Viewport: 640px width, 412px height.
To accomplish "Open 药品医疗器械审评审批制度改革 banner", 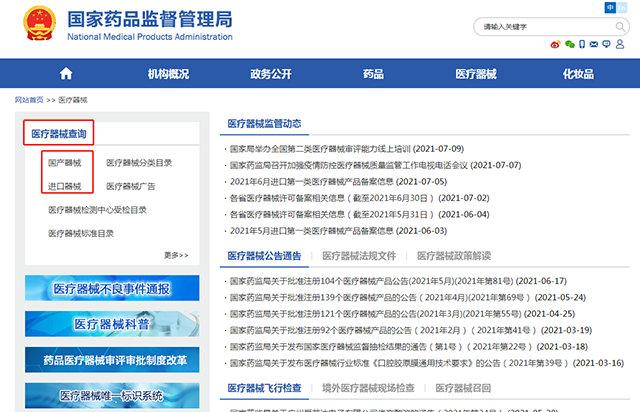I will pyautogui.click(x=112, y=360).
